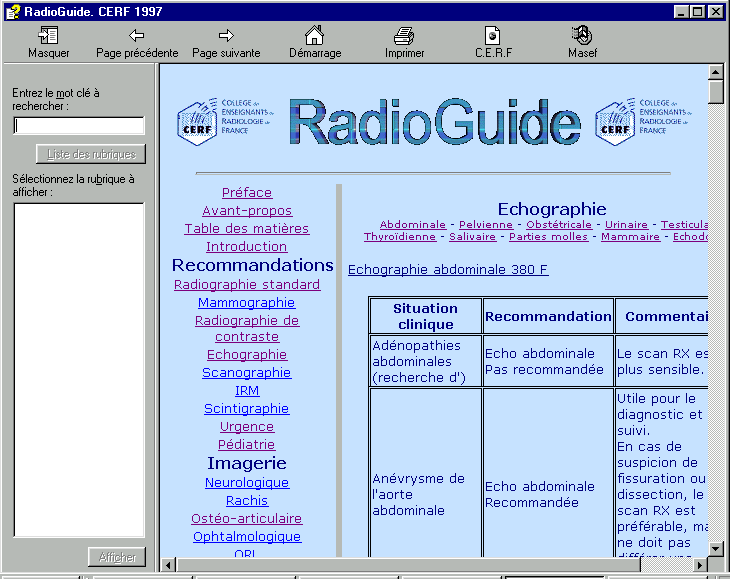This screenshot has height=579, width=730.
Task: Open the Avant-propos link
Action: 247,211
